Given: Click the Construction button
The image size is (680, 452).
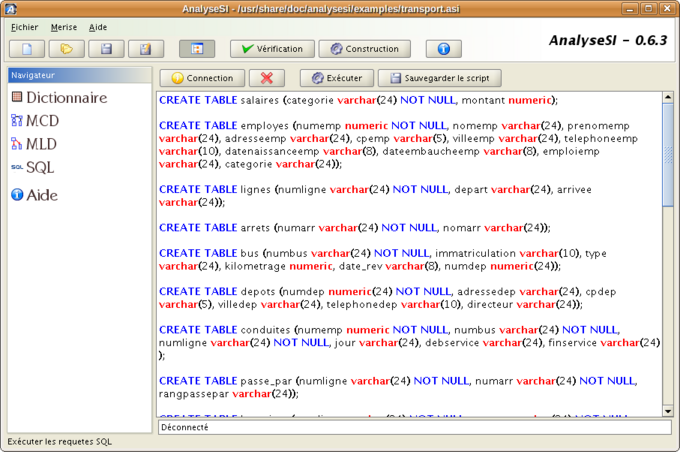Looking at the screenshot, I should (x=365, y=49).
